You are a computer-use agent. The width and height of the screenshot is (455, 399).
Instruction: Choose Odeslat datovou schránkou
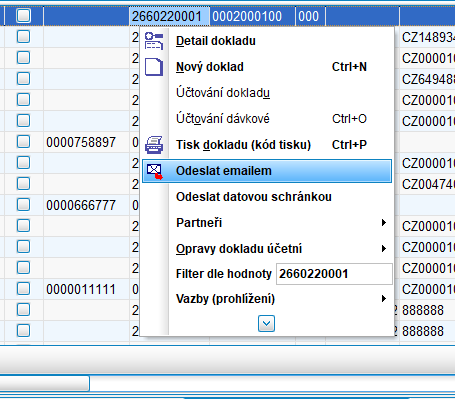pyautogui.click(x=267, y=197)
